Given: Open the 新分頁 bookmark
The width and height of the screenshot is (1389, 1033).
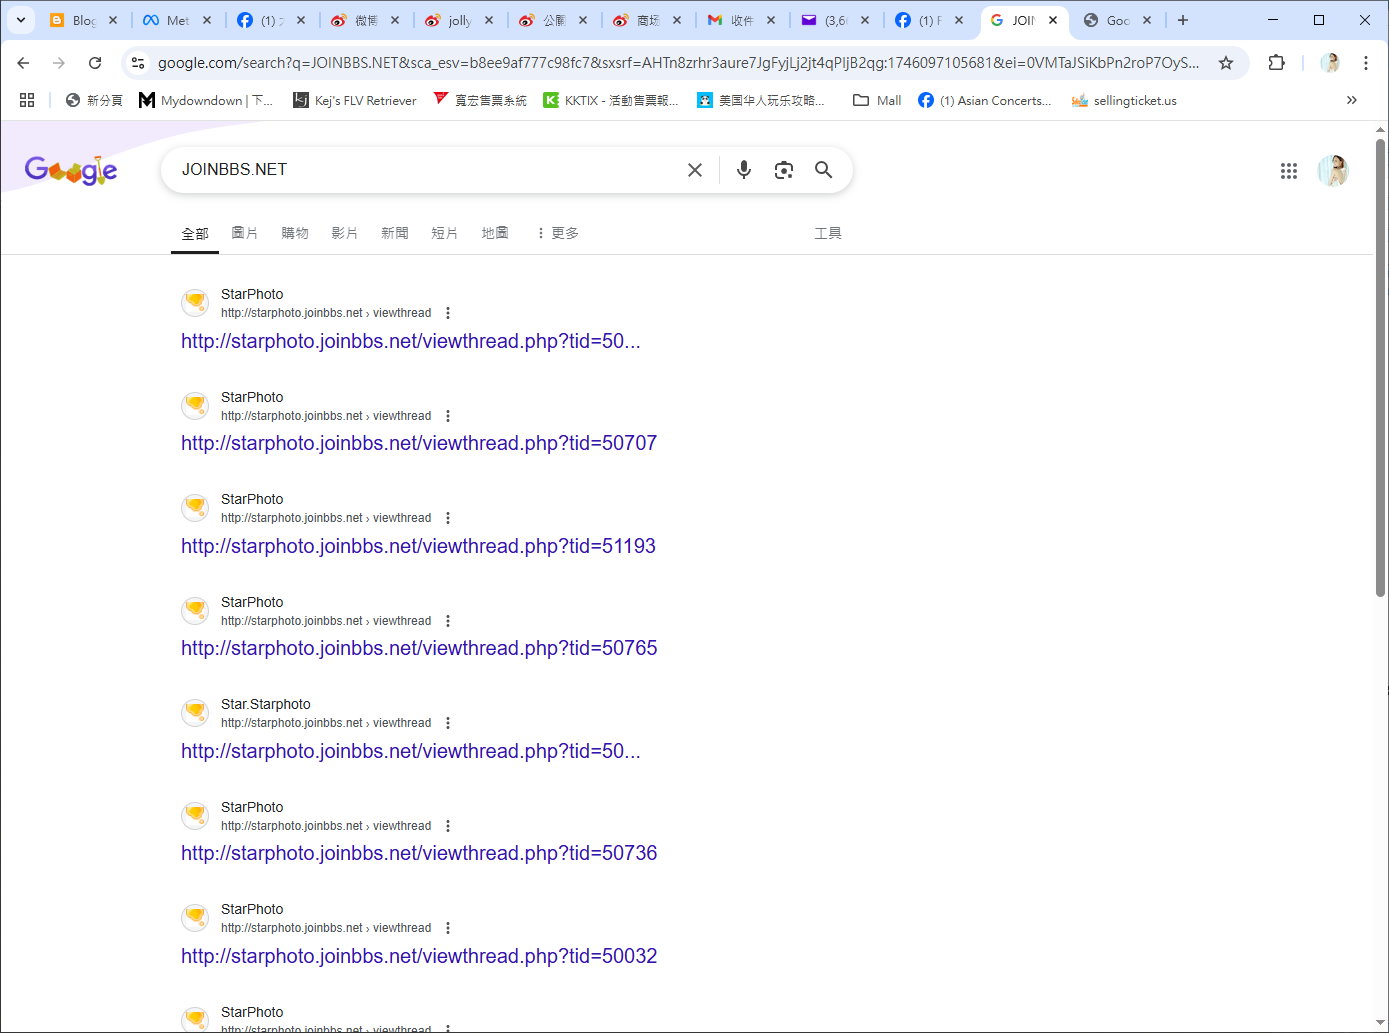Looking at the screenshot, I should pyautogui.click(x=94, y=100).
